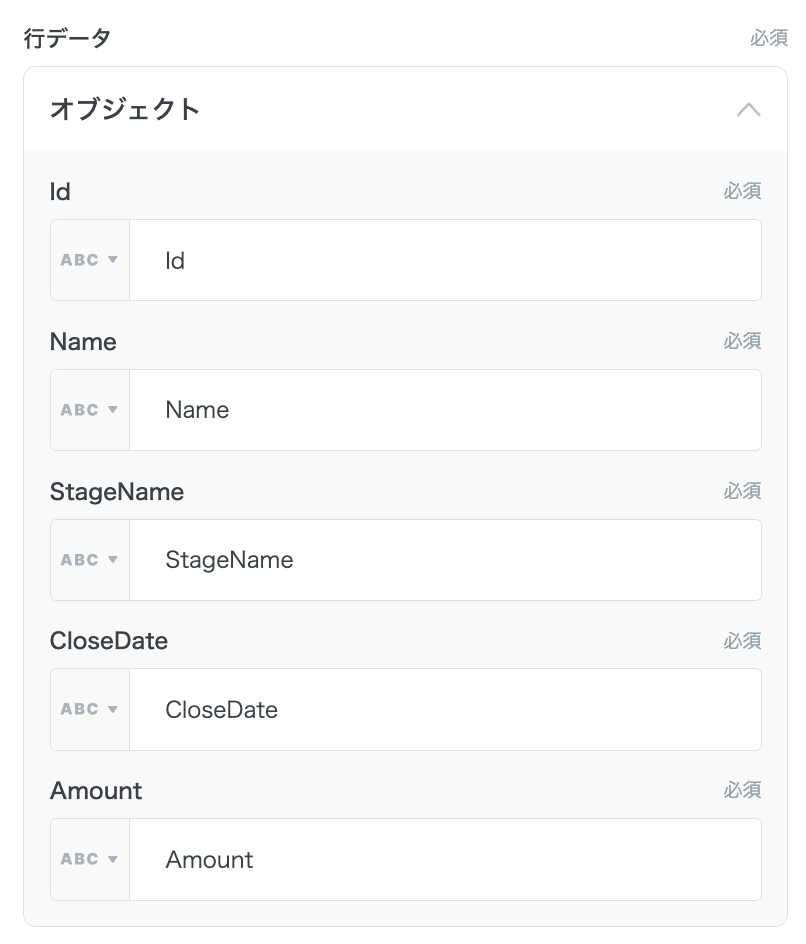
Task: Open the ABC type dropdown for Name
Action: click(90, 410)
